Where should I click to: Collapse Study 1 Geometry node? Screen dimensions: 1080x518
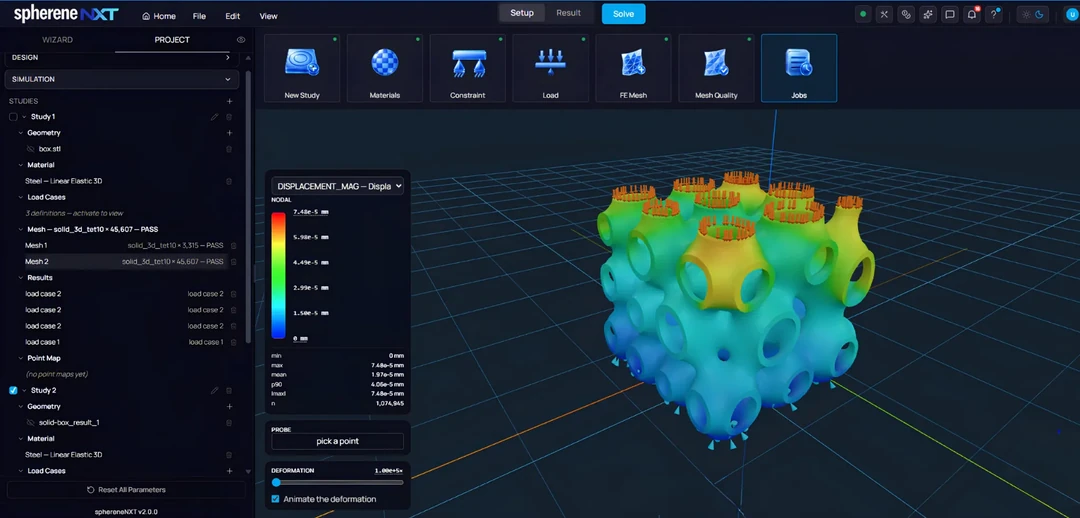[21, 133]
